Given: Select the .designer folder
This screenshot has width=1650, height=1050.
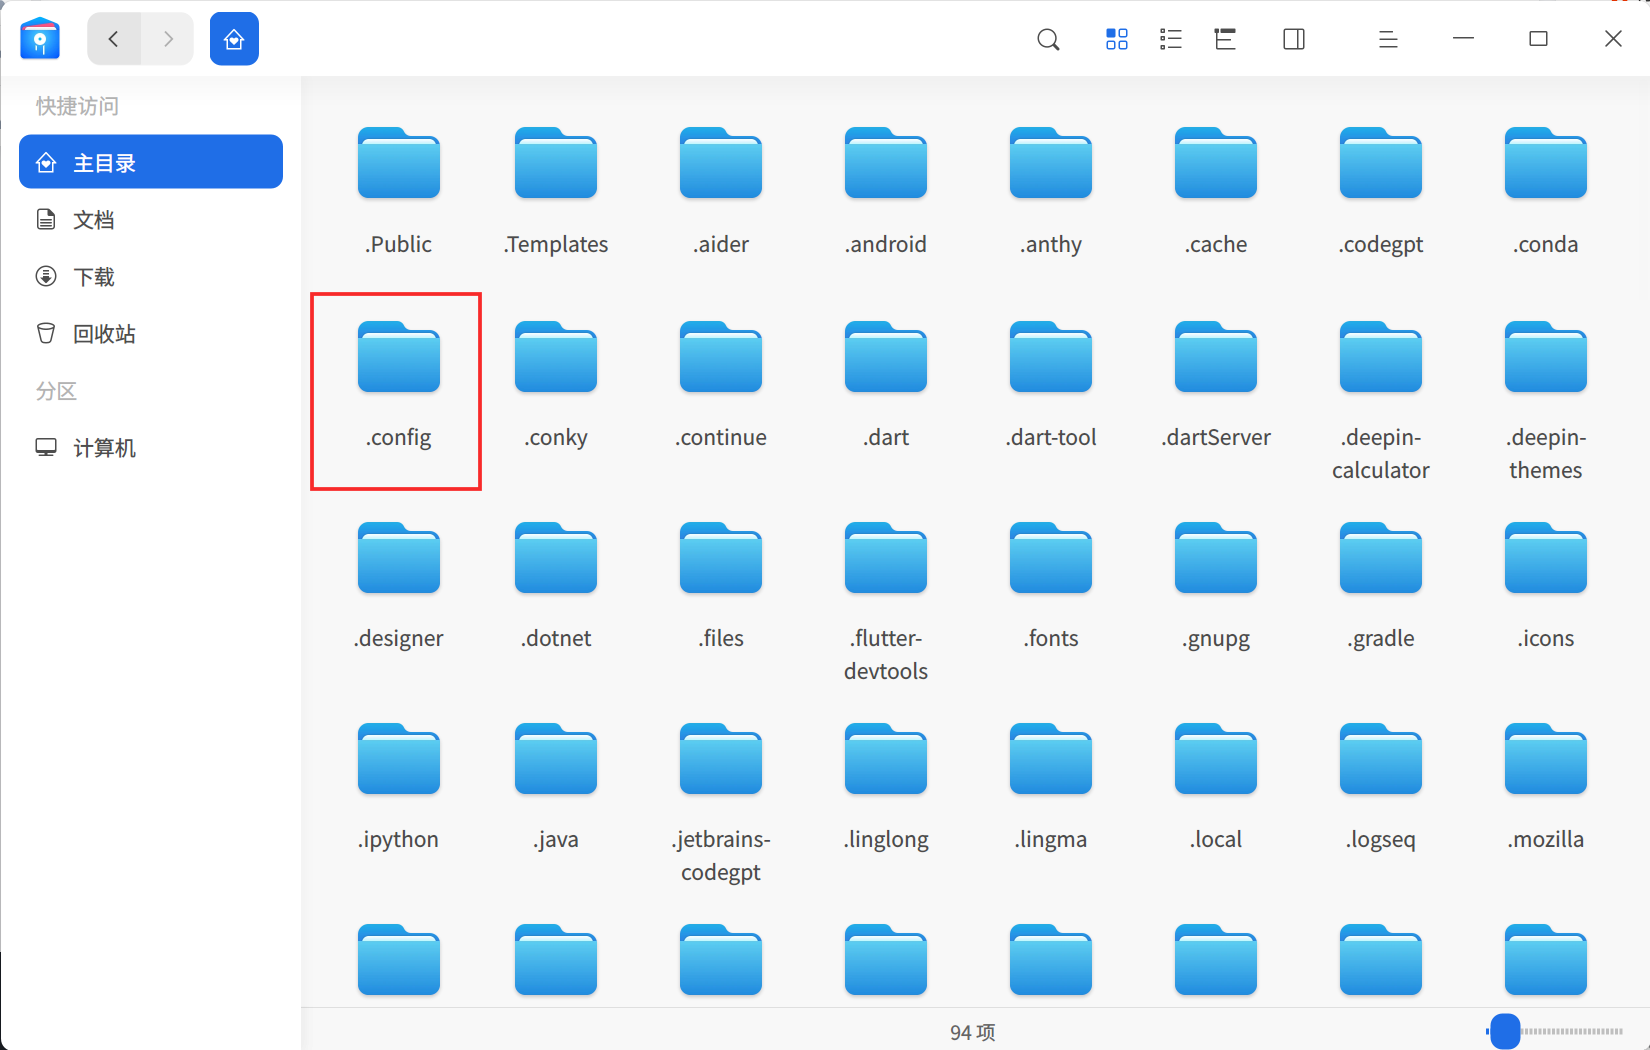Looking at the screenshot, I should coord(399,587).
